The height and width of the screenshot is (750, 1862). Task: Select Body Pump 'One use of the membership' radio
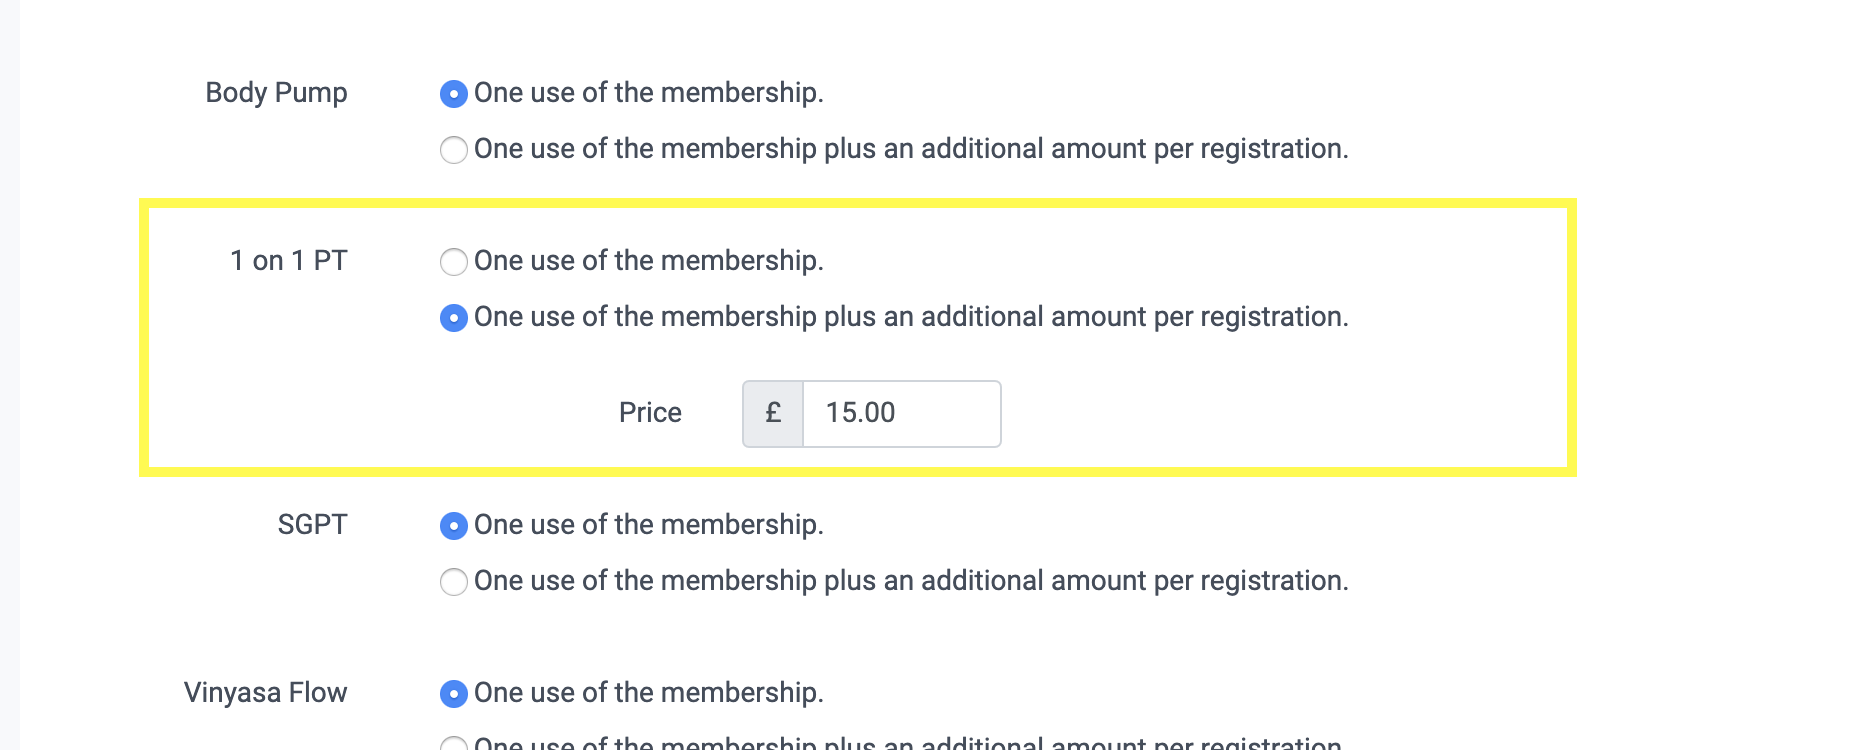coord(454,94)
